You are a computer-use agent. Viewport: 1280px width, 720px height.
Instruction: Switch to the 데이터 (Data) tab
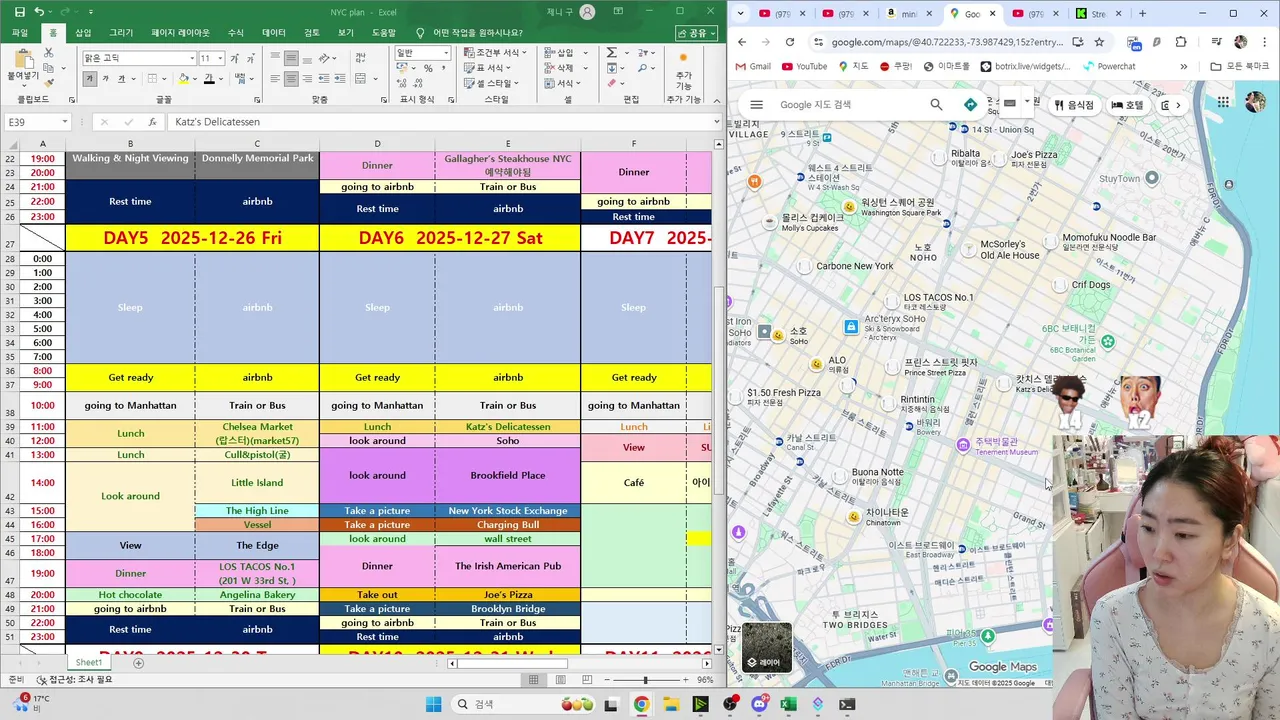[x=274, y=33]
